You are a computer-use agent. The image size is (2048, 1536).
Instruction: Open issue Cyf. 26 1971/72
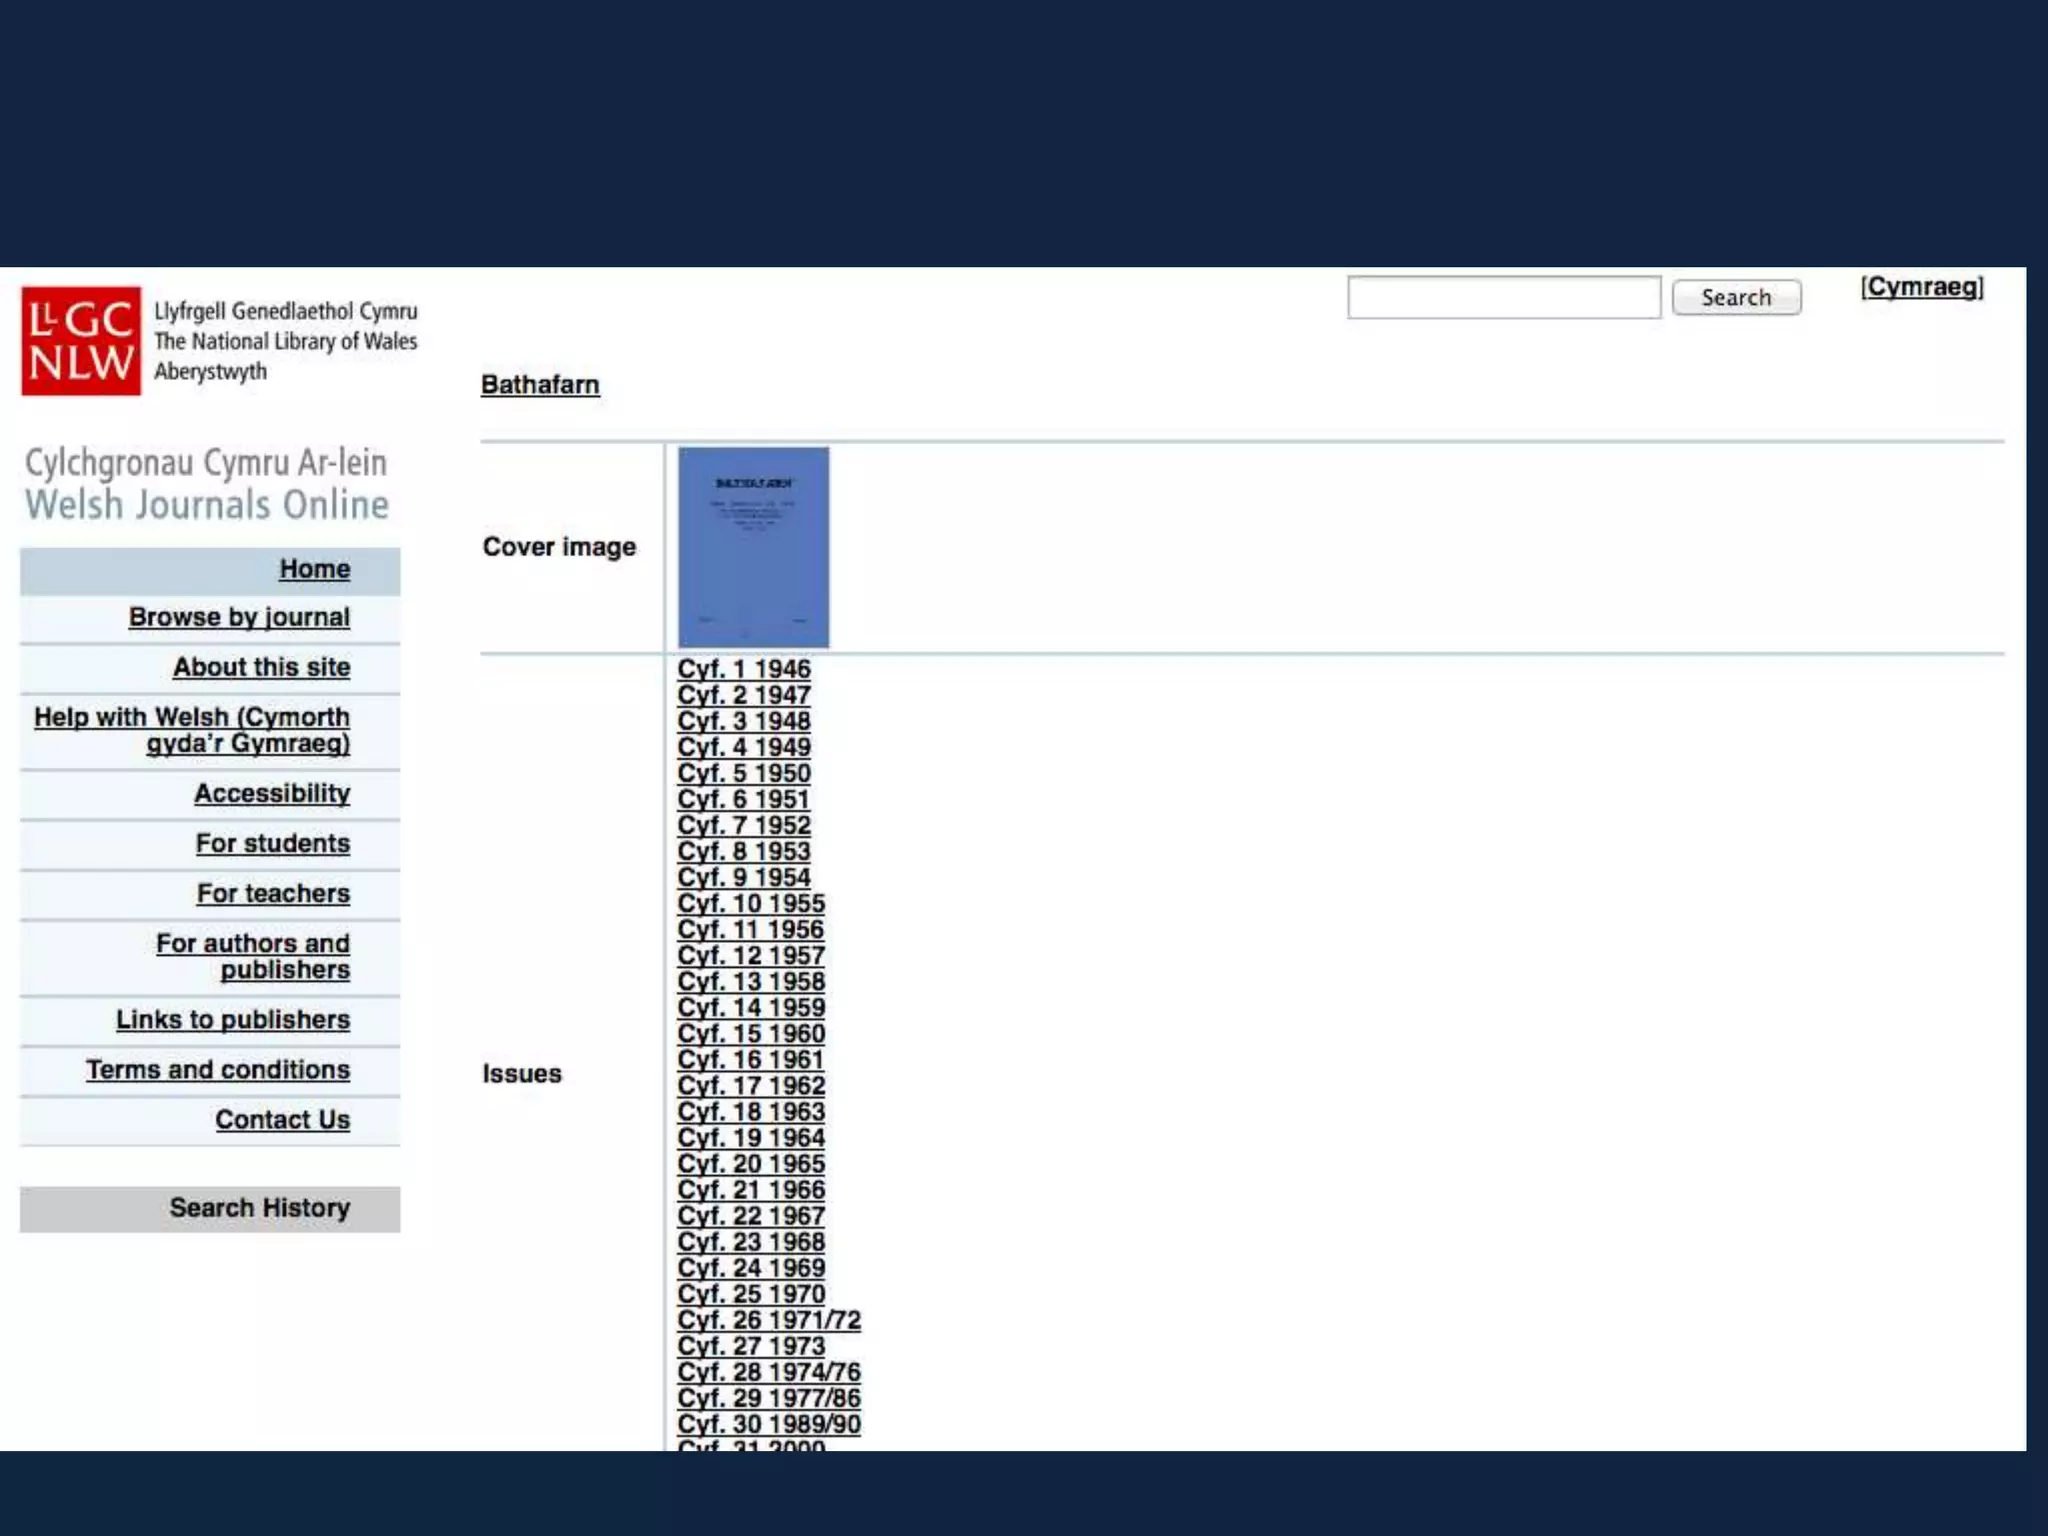coord(768,1320)
